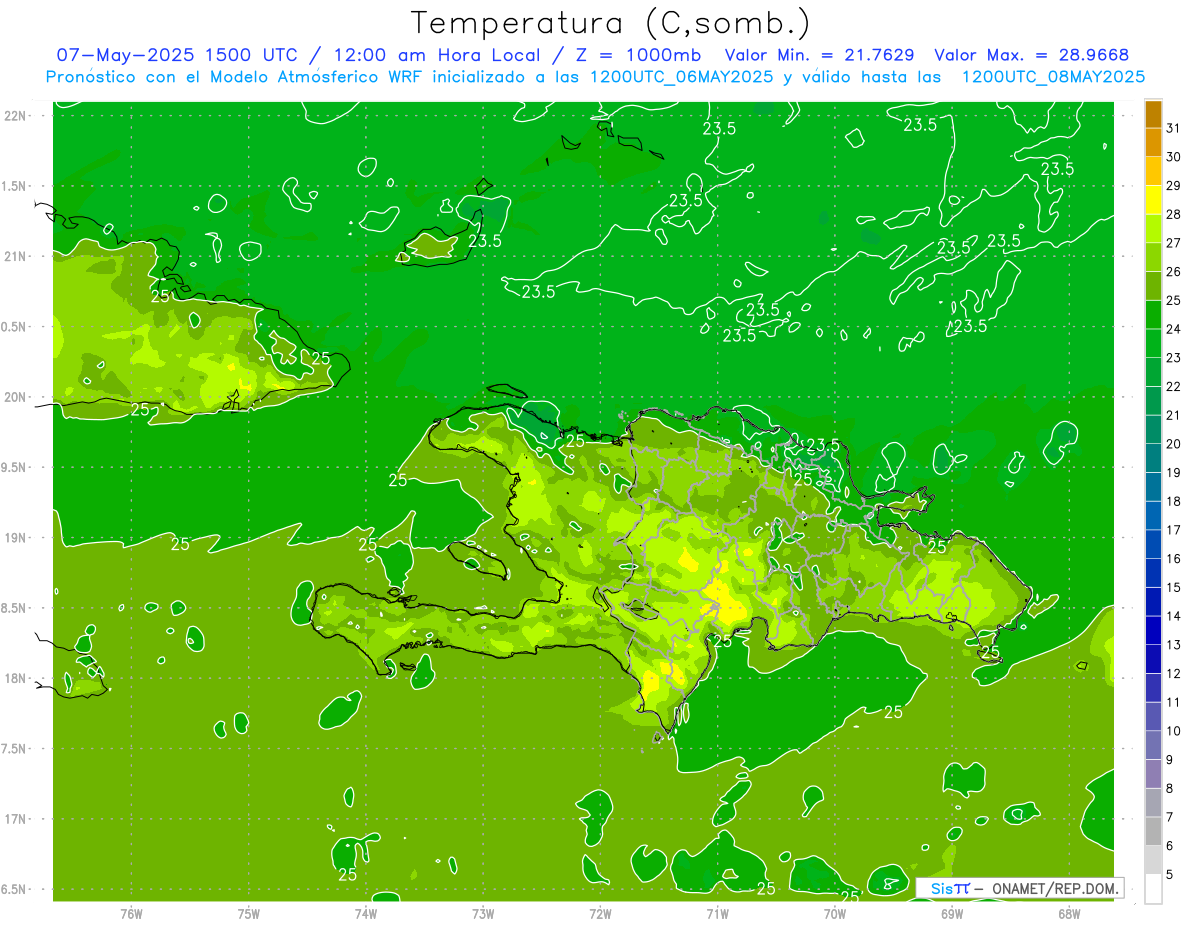Select gray swatch between 6 and 7

pos(1153,831)
